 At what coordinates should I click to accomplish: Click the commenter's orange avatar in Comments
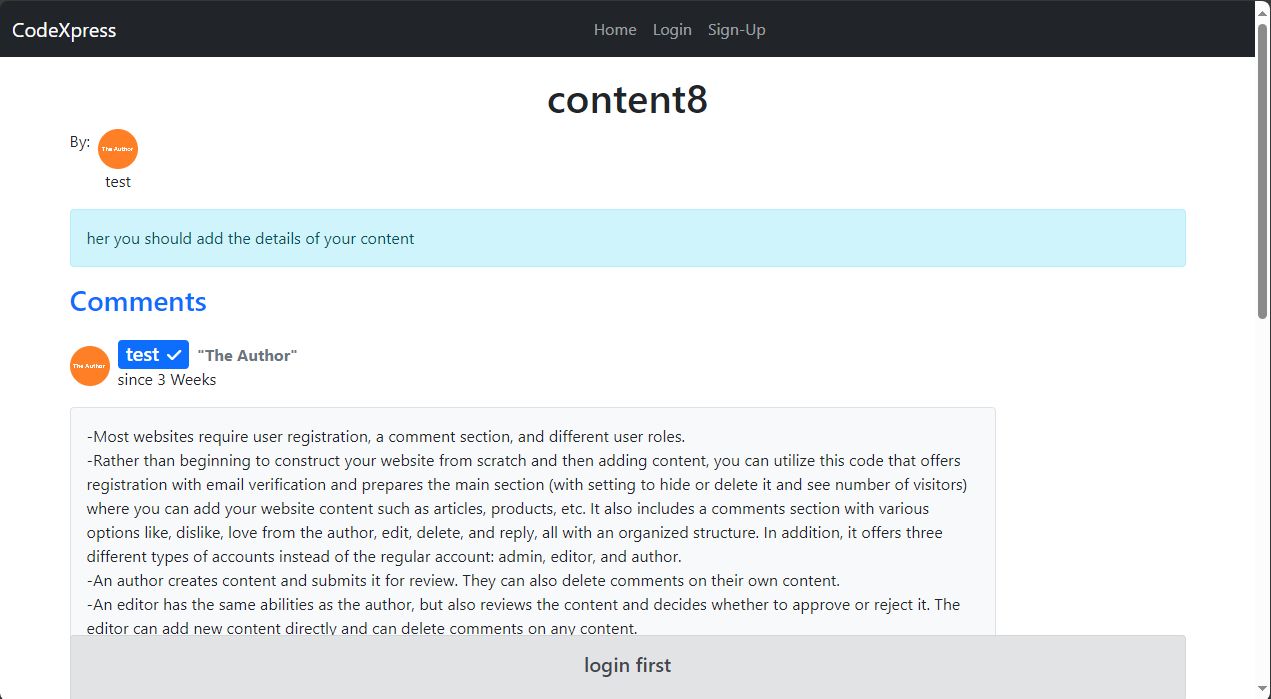90,366
